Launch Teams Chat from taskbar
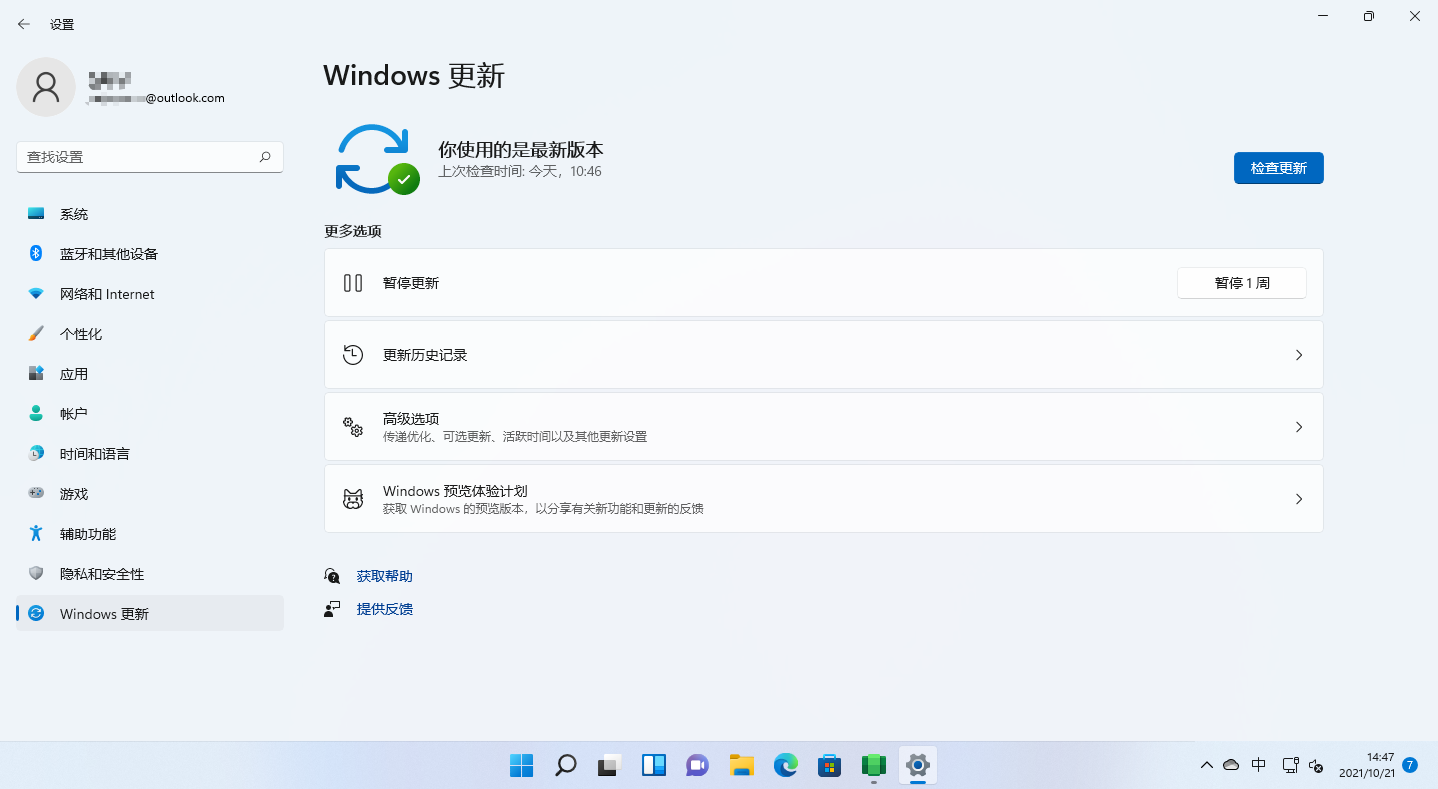 click(x=697, y=765)
